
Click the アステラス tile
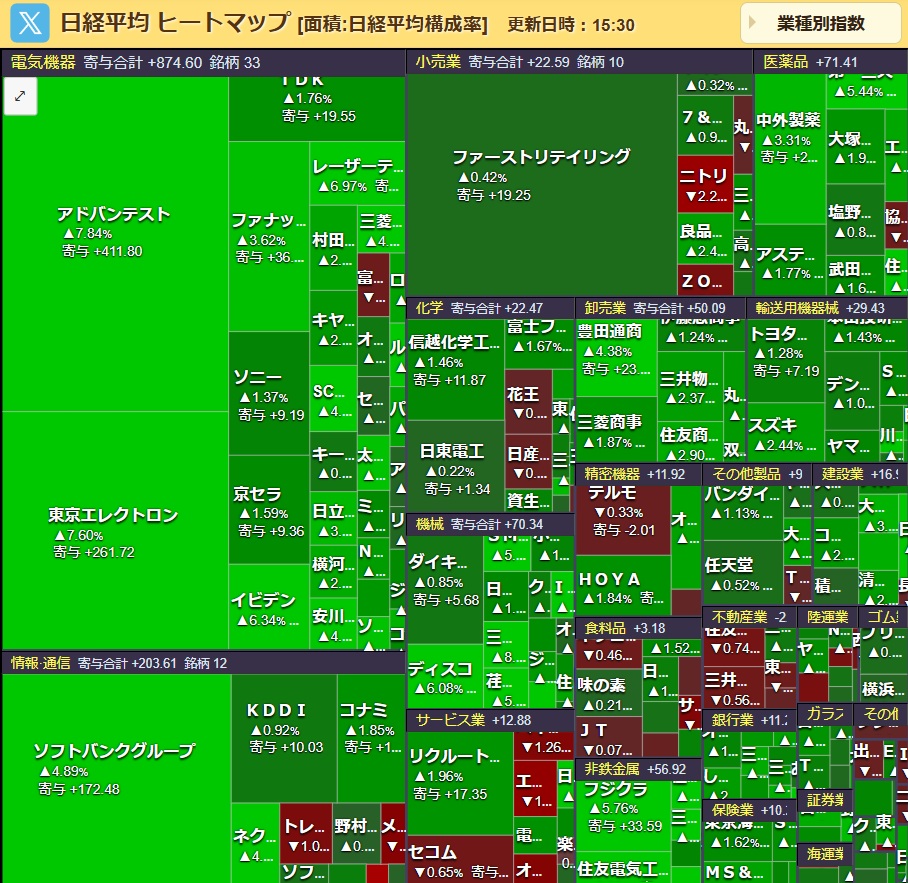coord(790,260)
